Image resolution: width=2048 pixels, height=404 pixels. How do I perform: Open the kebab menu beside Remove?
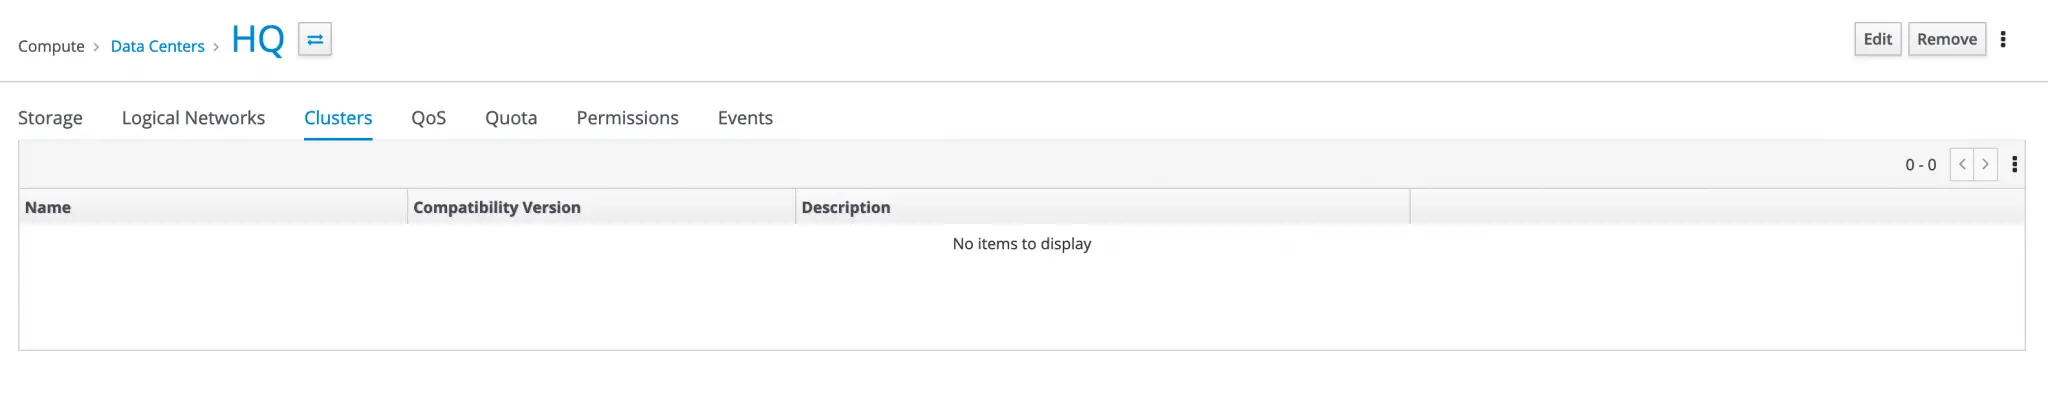pyautogui.click(x=2003, y=39)
